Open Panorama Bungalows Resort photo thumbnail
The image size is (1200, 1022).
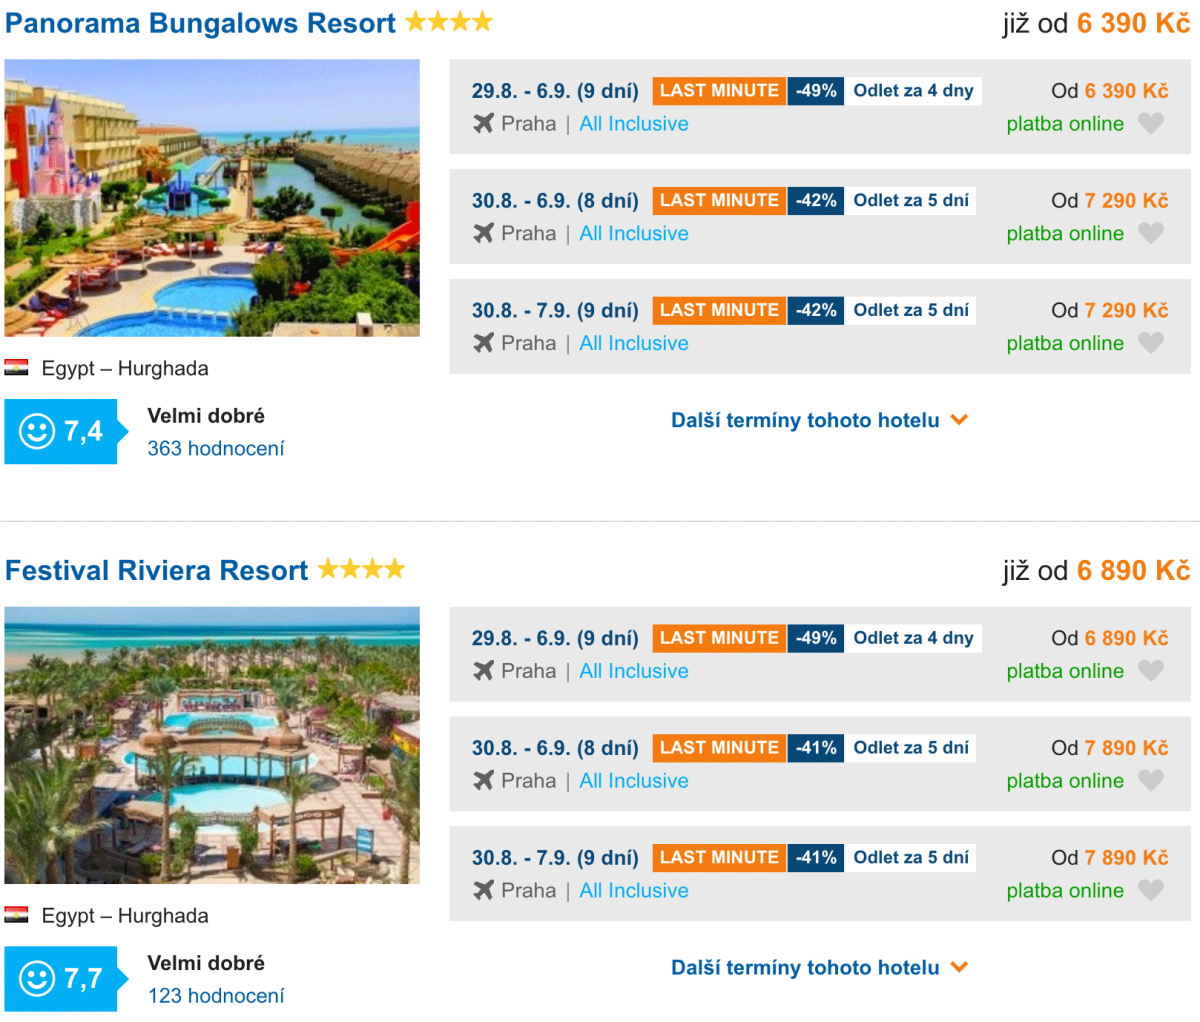(212, 198)
